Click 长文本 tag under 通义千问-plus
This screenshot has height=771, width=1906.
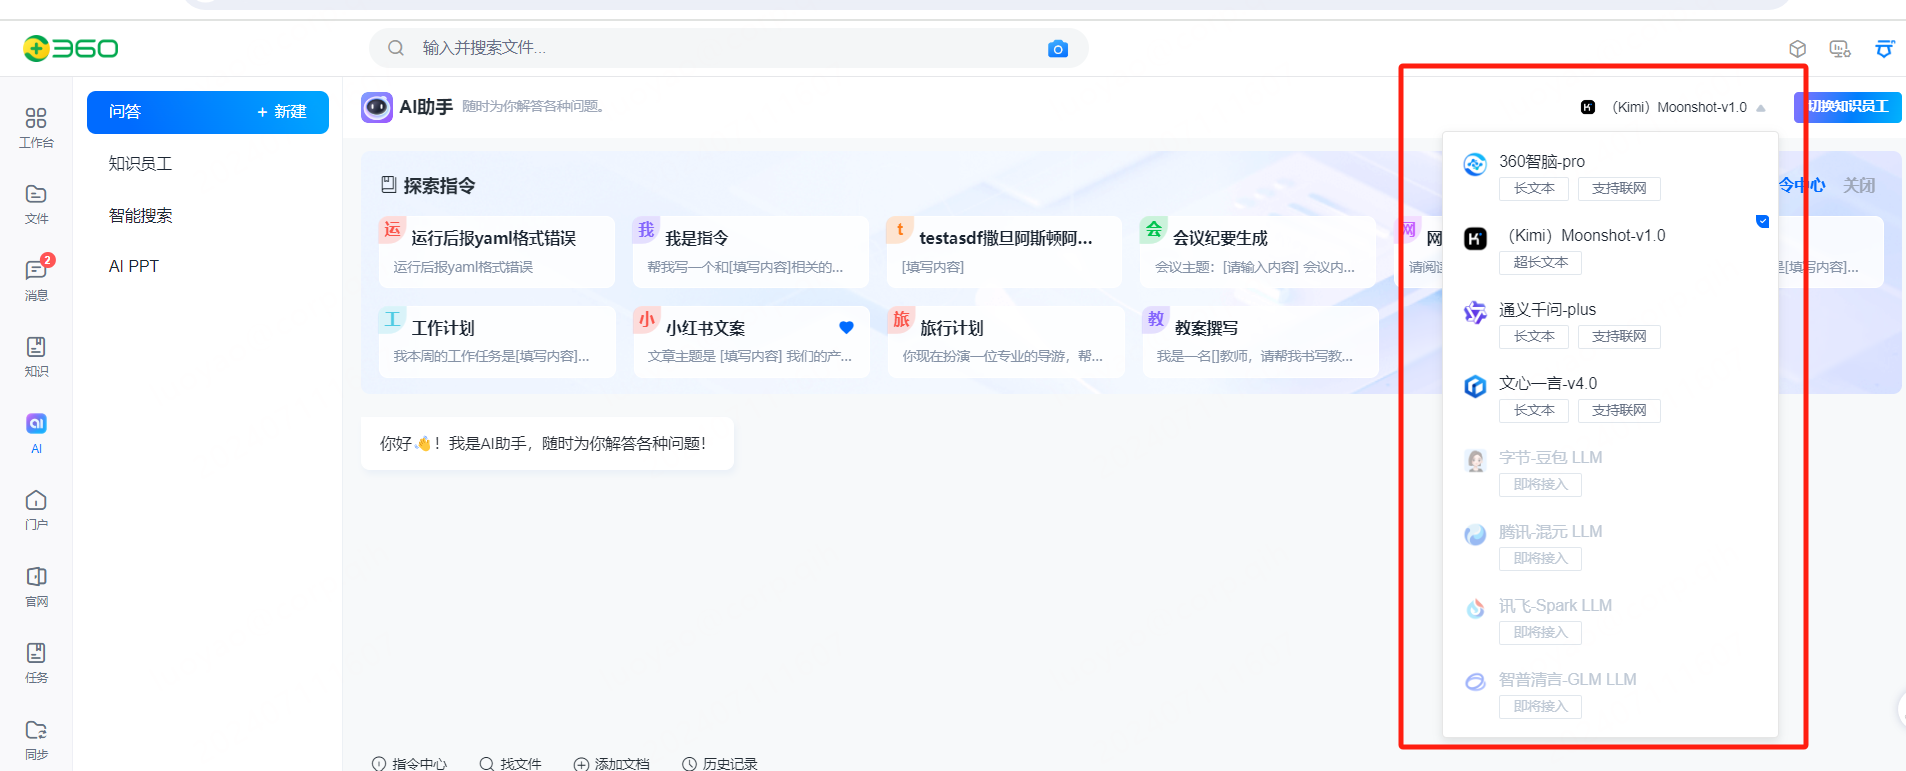click(1534, 337)
